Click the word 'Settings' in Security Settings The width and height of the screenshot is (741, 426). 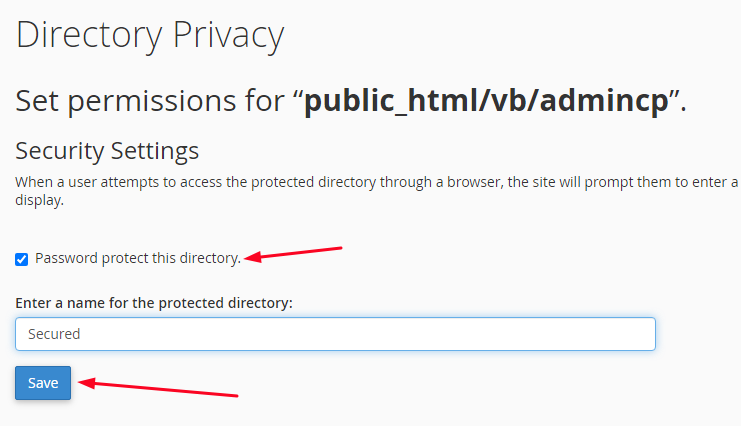click(x=154, y=151)
